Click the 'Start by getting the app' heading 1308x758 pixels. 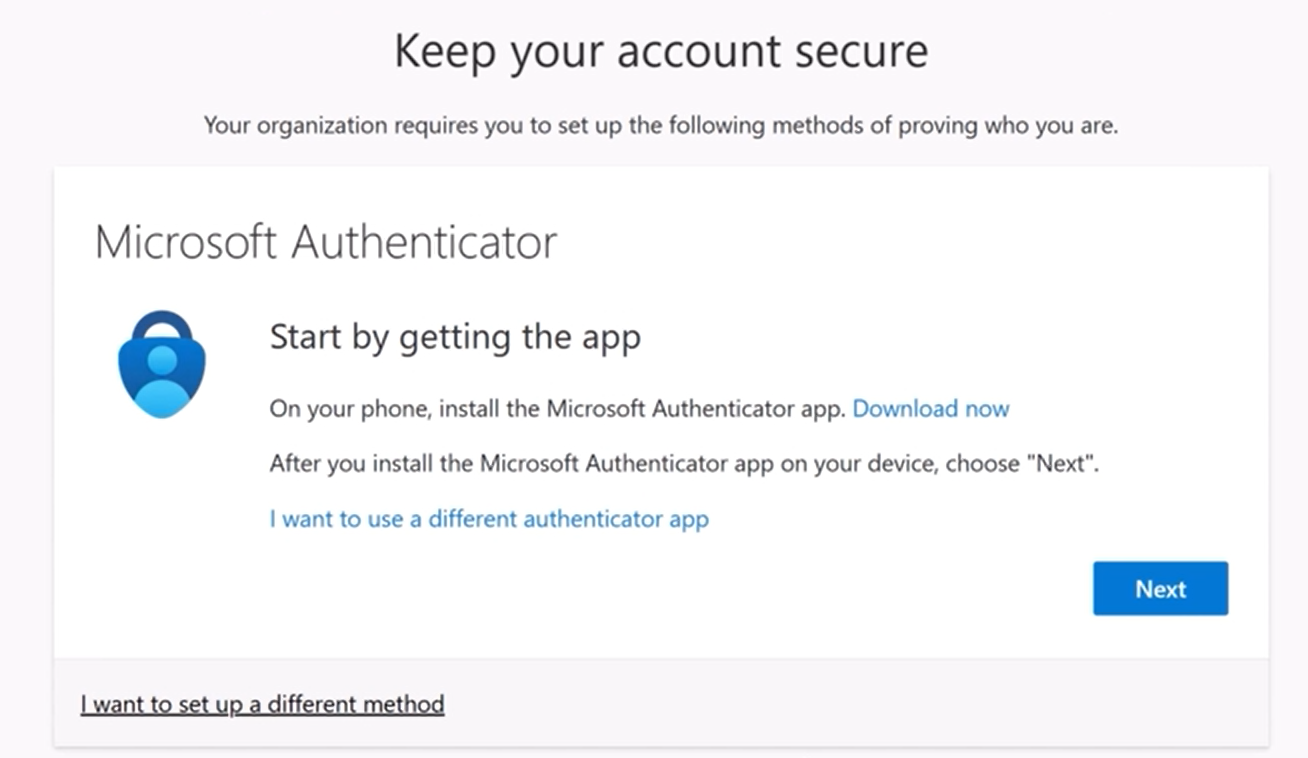coord(455,337)
